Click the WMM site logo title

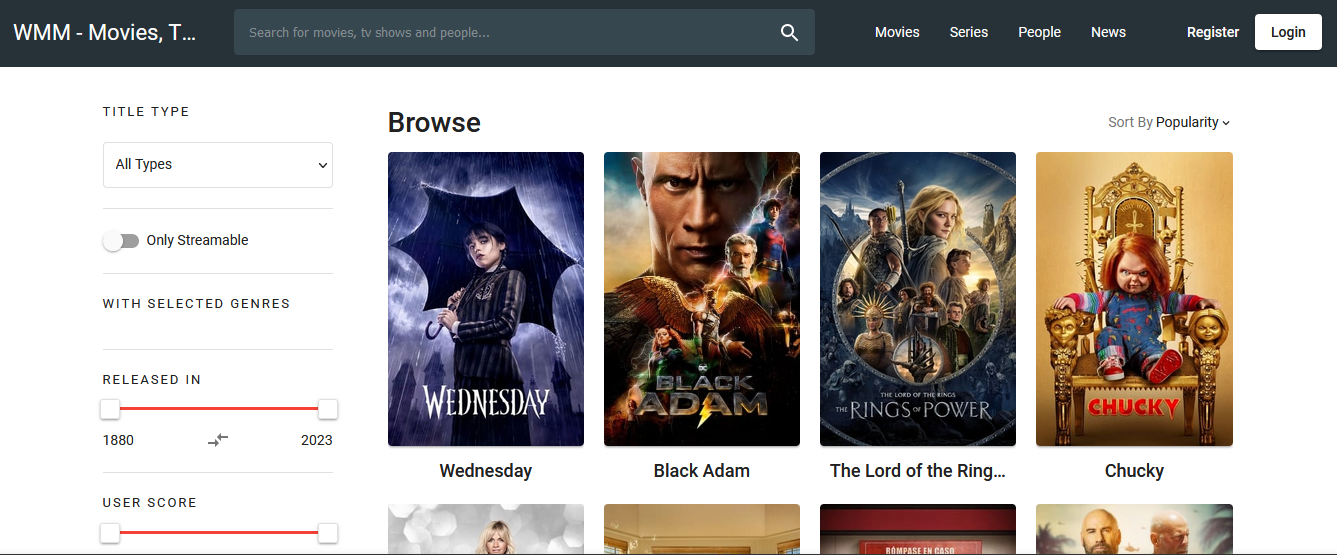click(x=105, y=33)
